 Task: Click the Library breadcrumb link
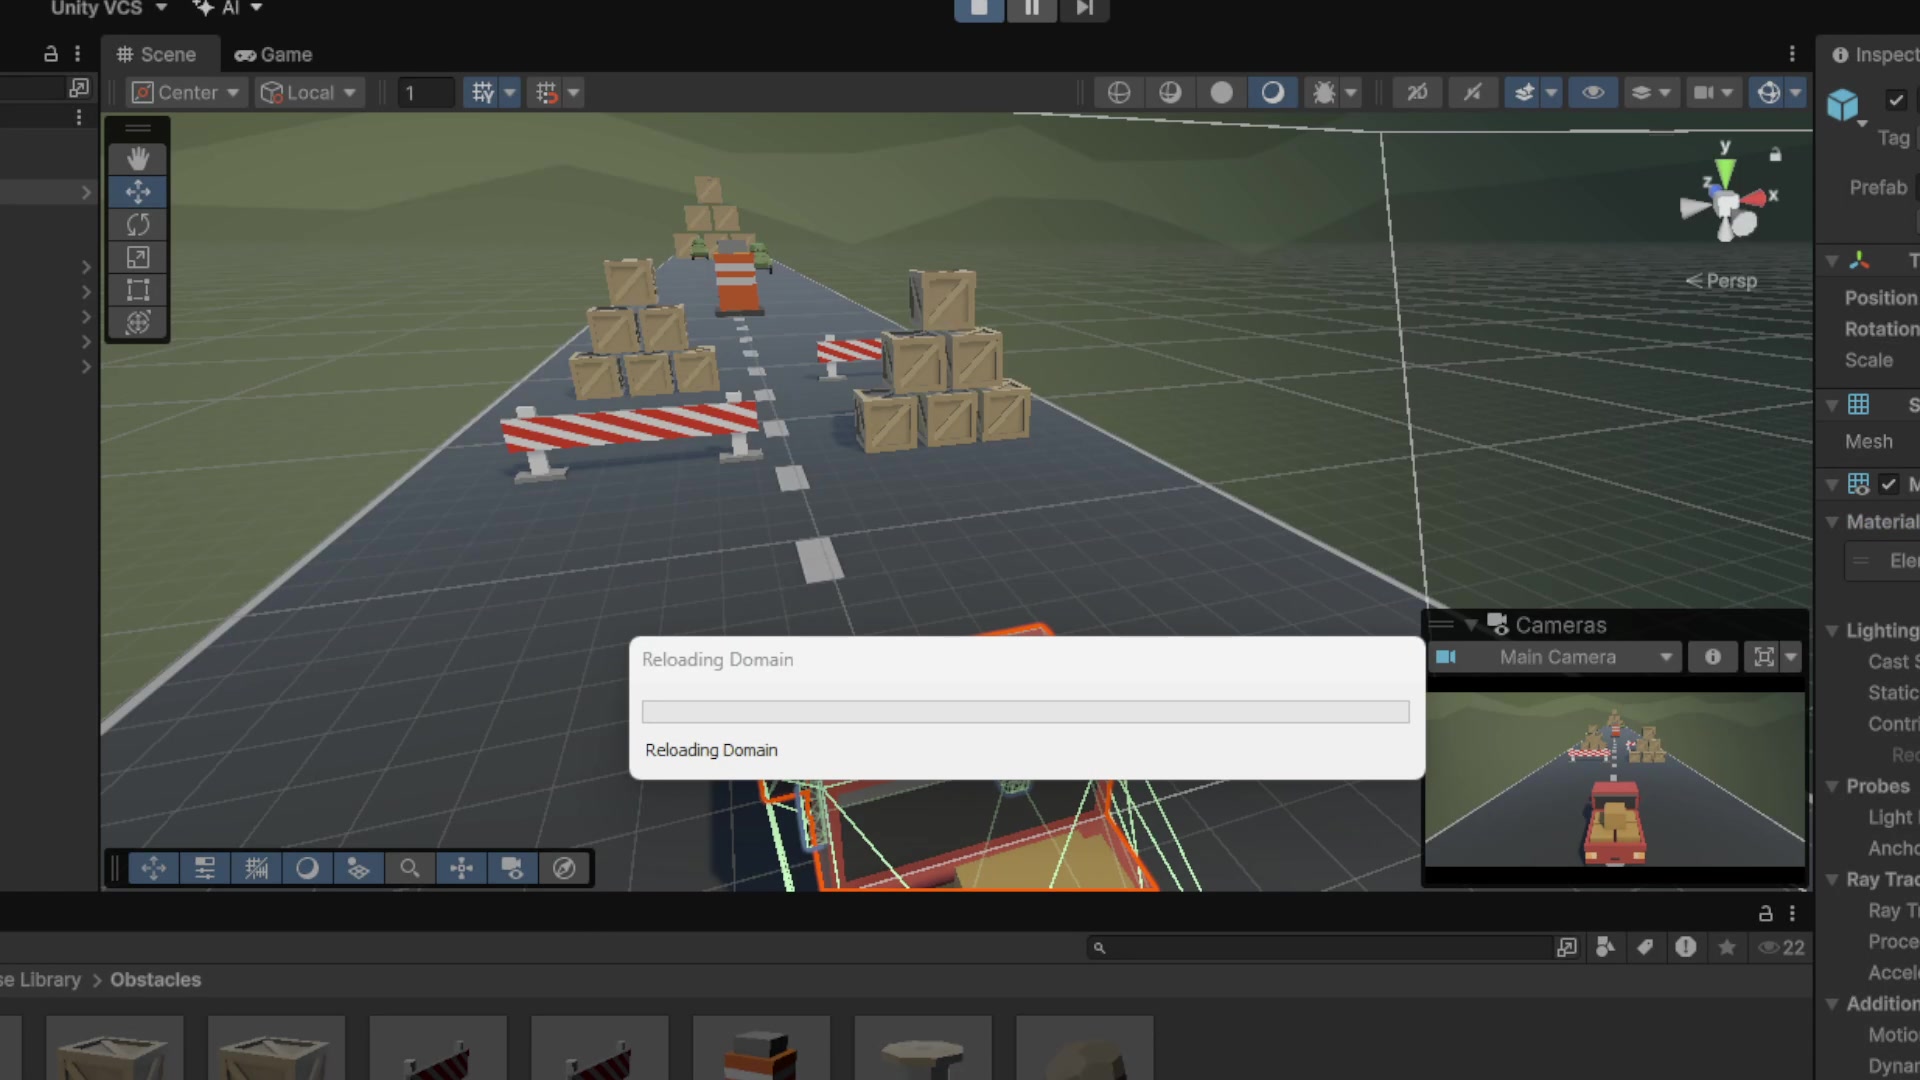49,979
